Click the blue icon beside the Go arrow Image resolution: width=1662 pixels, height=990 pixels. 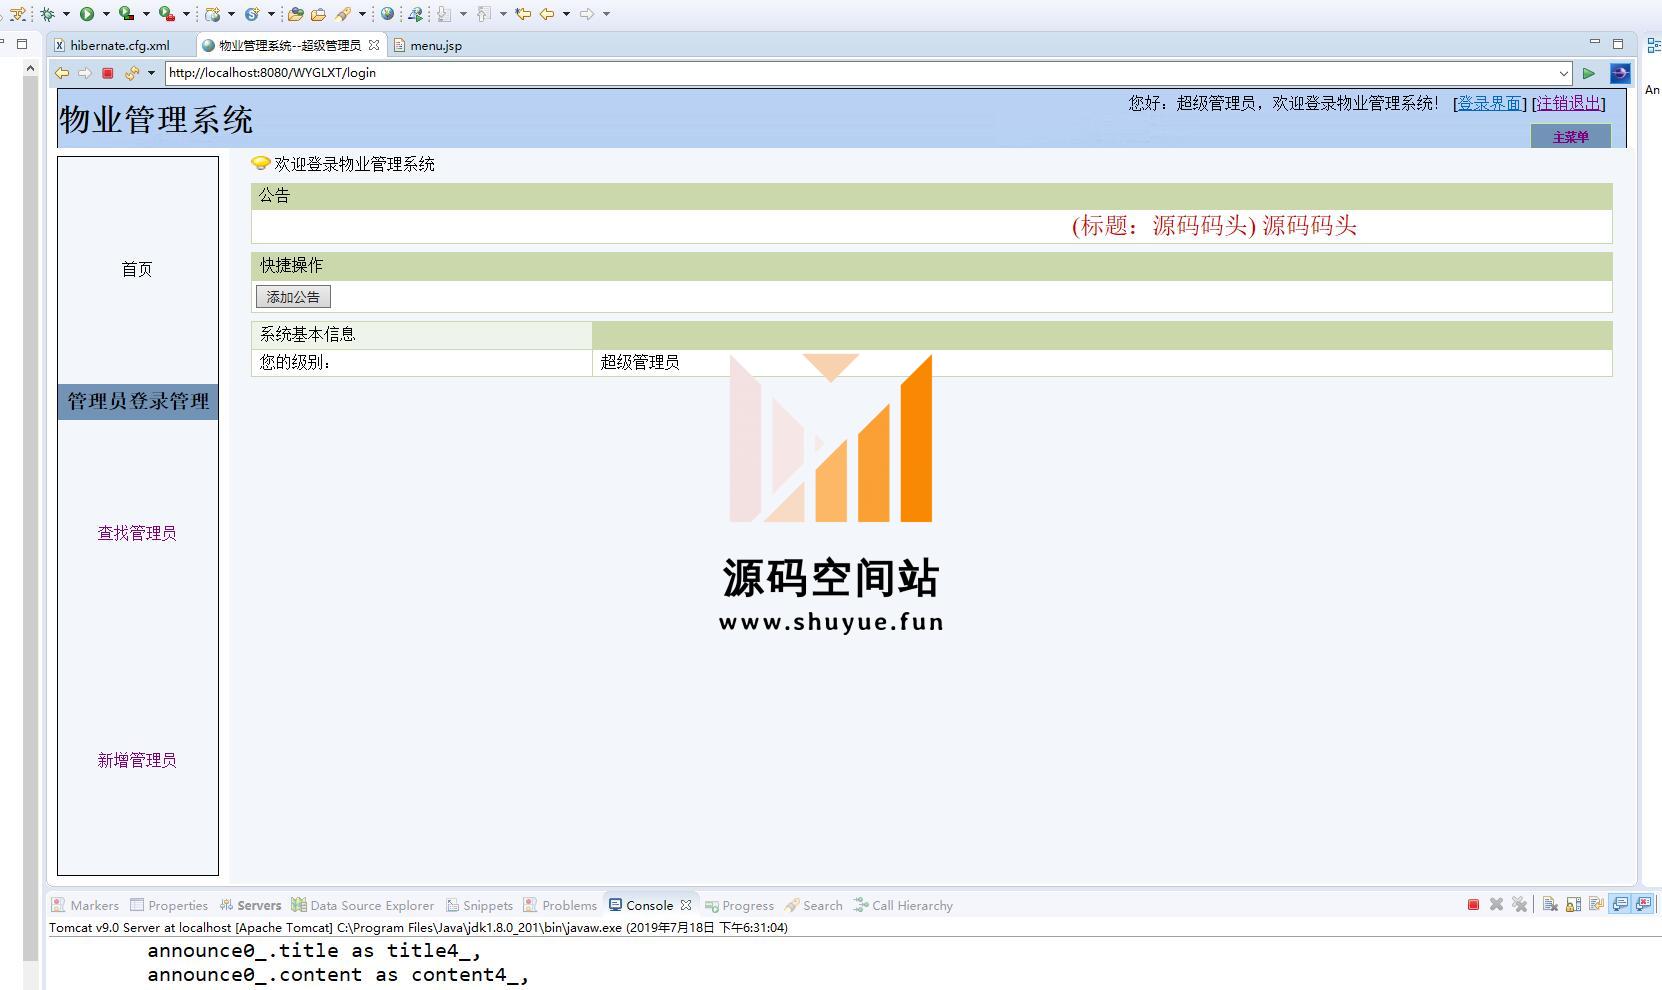pos(1620,73)
